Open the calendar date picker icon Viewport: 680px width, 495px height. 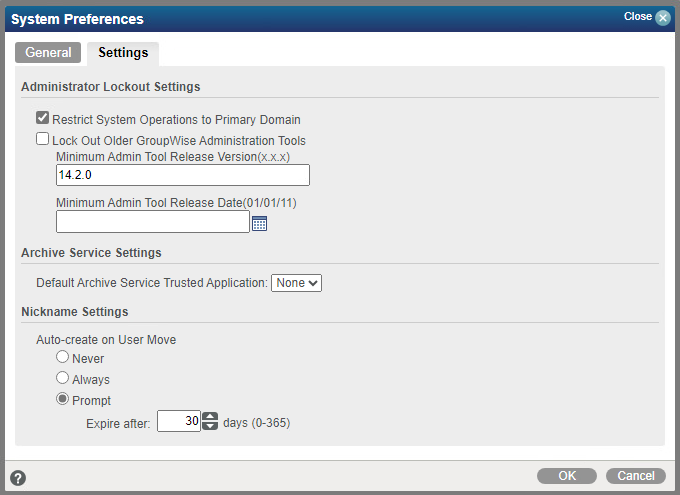click(x=259, y=224)
